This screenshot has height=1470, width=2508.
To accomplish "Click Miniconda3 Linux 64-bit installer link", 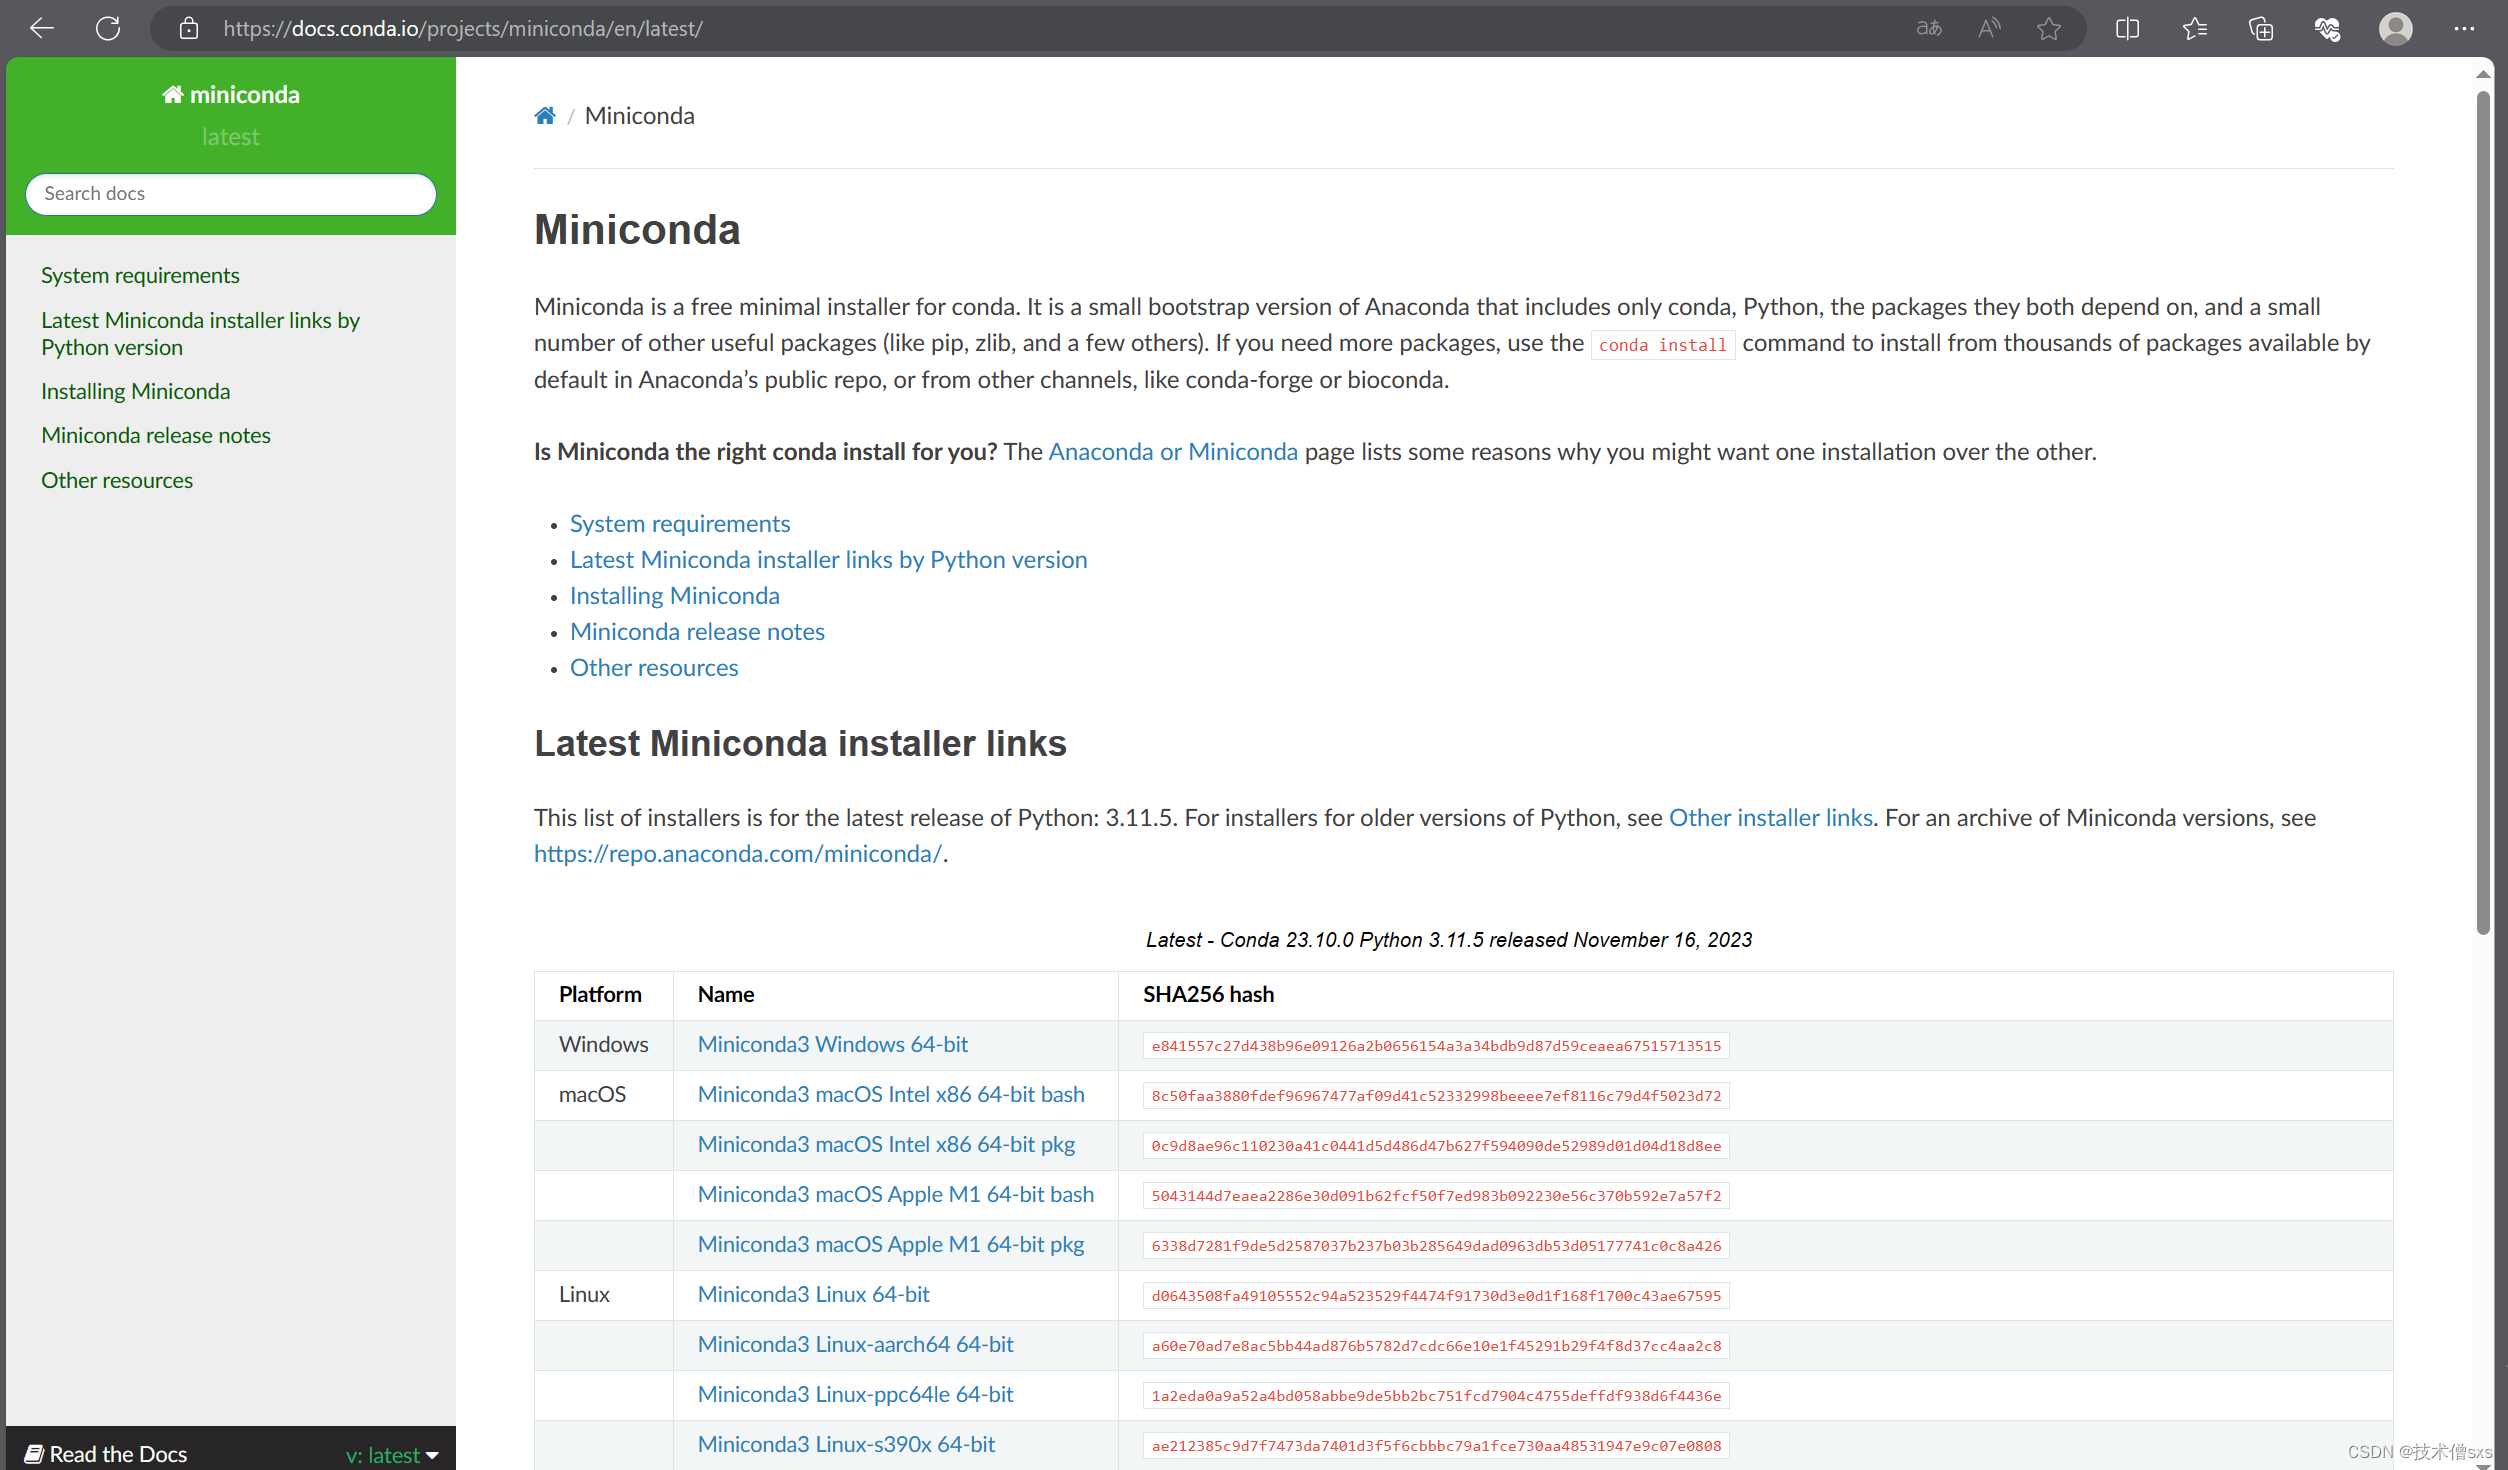I will click(x=813, y=1294).
